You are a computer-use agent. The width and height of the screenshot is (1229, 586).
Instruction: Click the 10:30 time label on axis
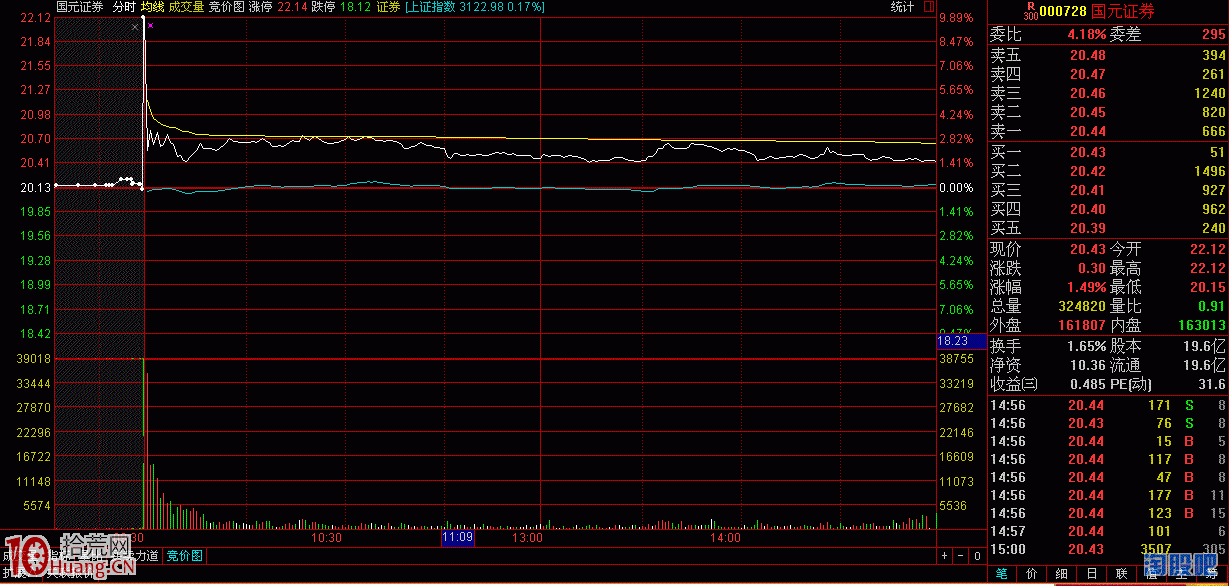pyautogui.click(x=327, y=538)
